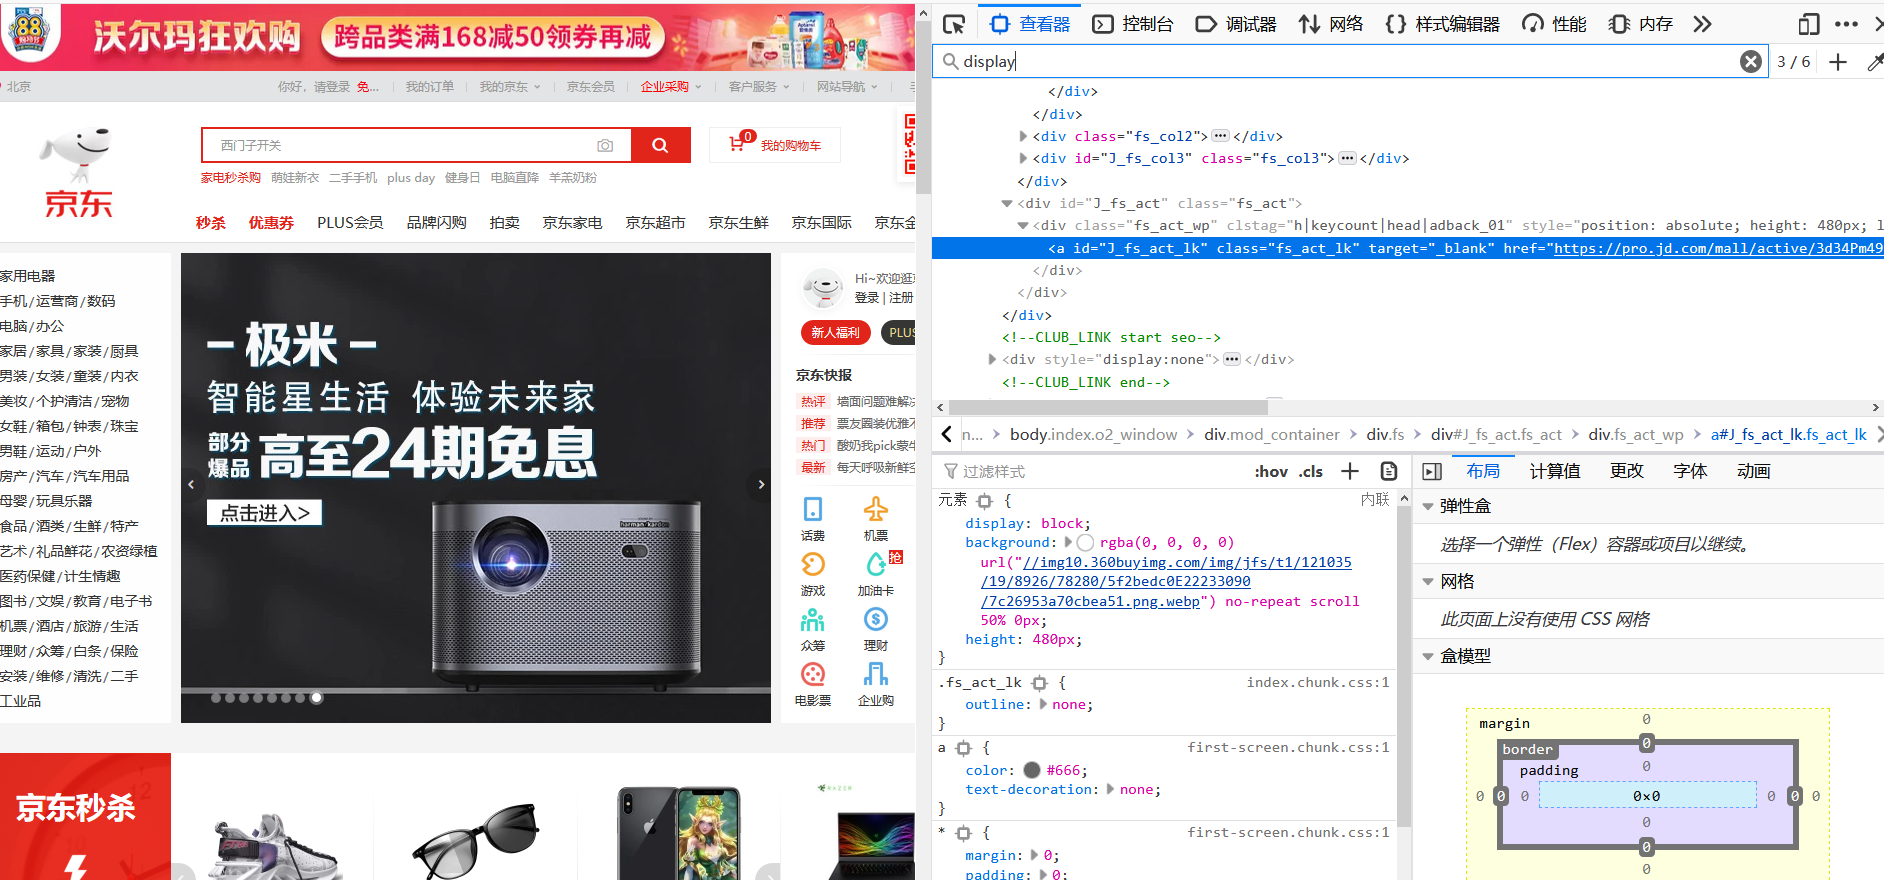Viewport: 1884px width, 880px height.
Task: Select the last highlighted carousel dot
Action: [x=317, y=698]
